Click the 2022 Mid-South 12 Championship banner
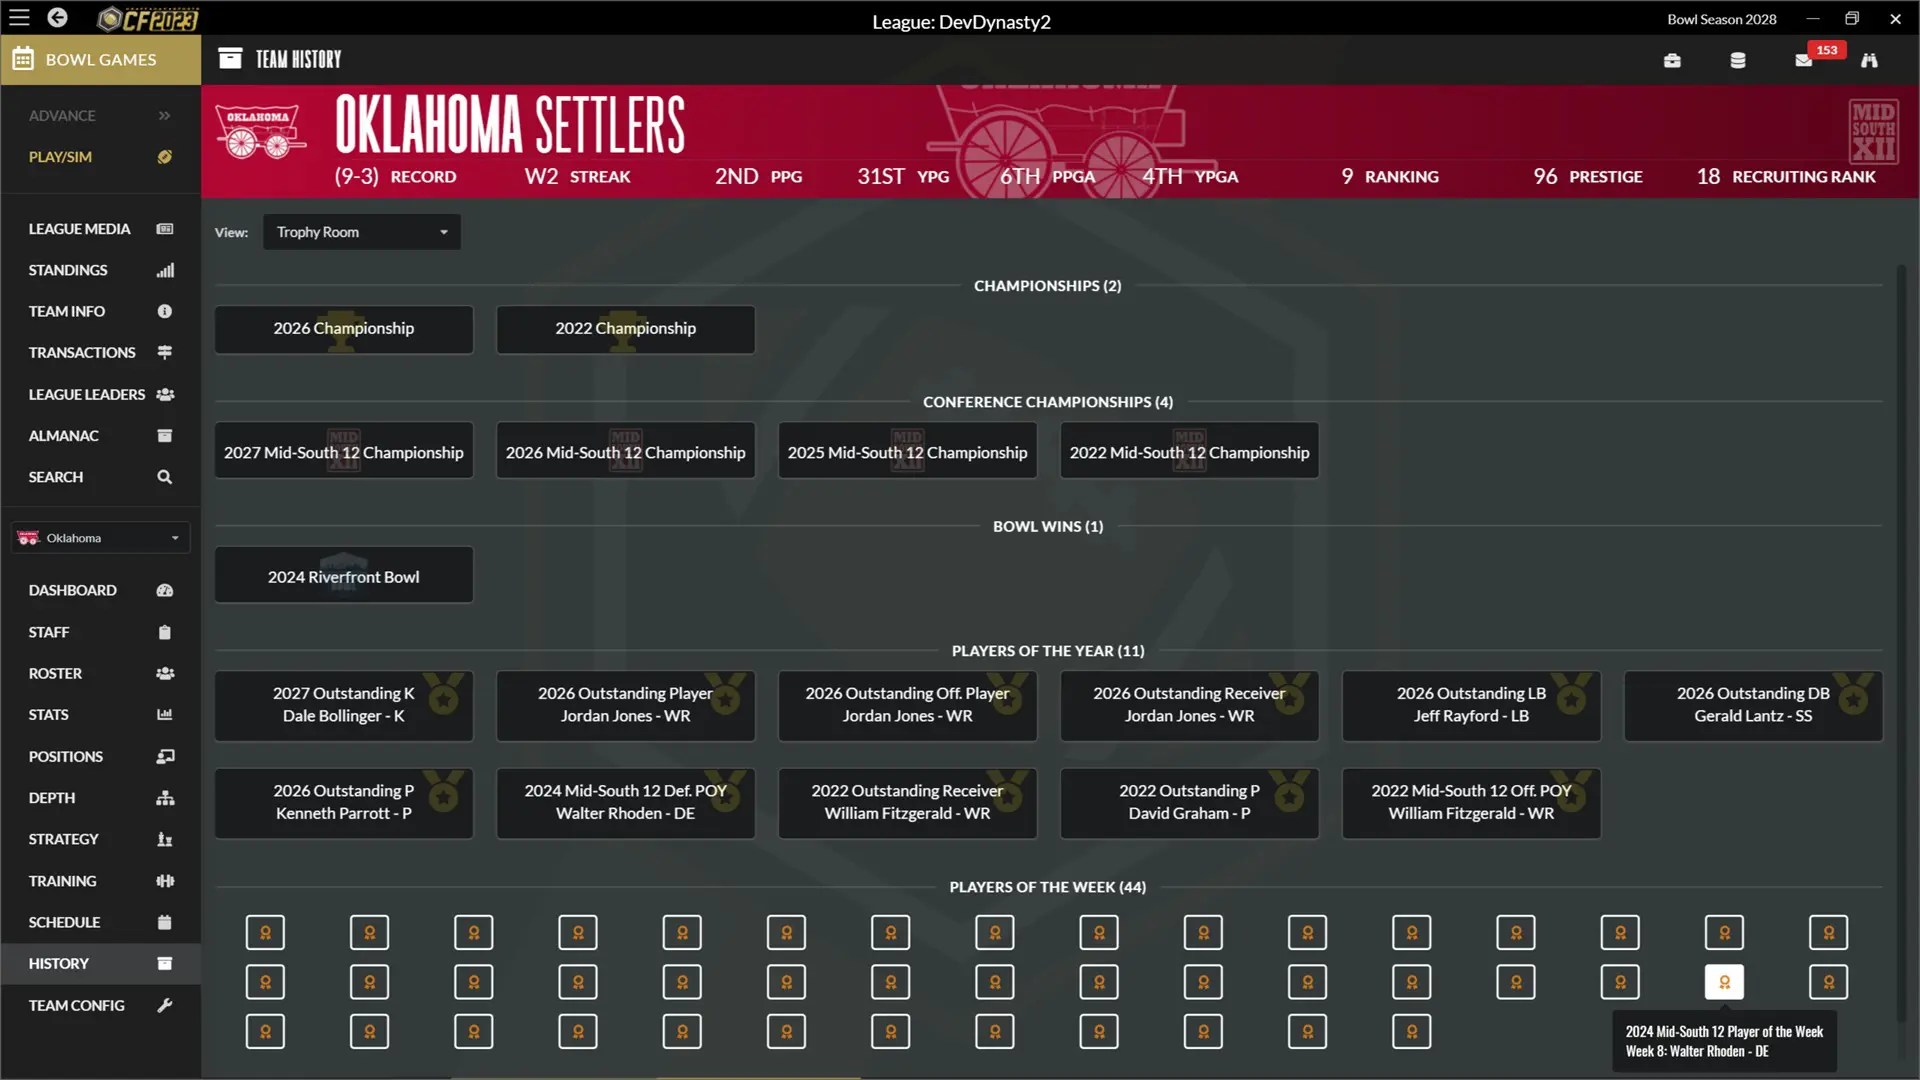1920x1080 pixels. point(1189,451)
